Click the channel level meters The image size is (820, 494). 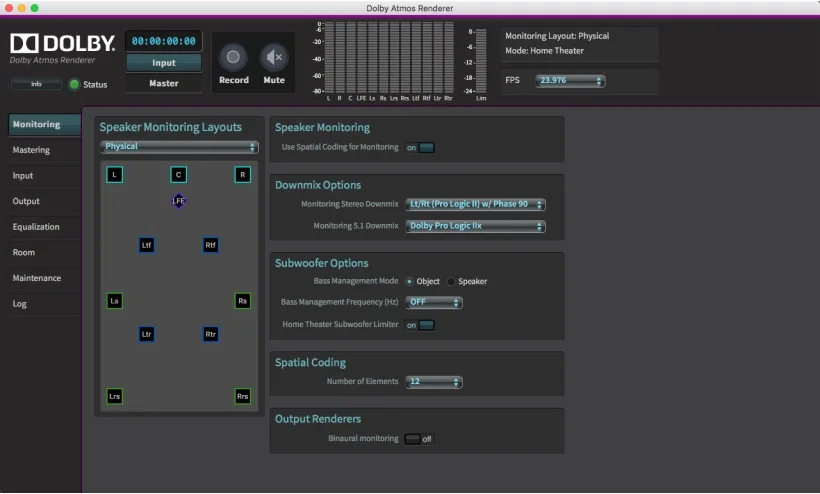389,58
